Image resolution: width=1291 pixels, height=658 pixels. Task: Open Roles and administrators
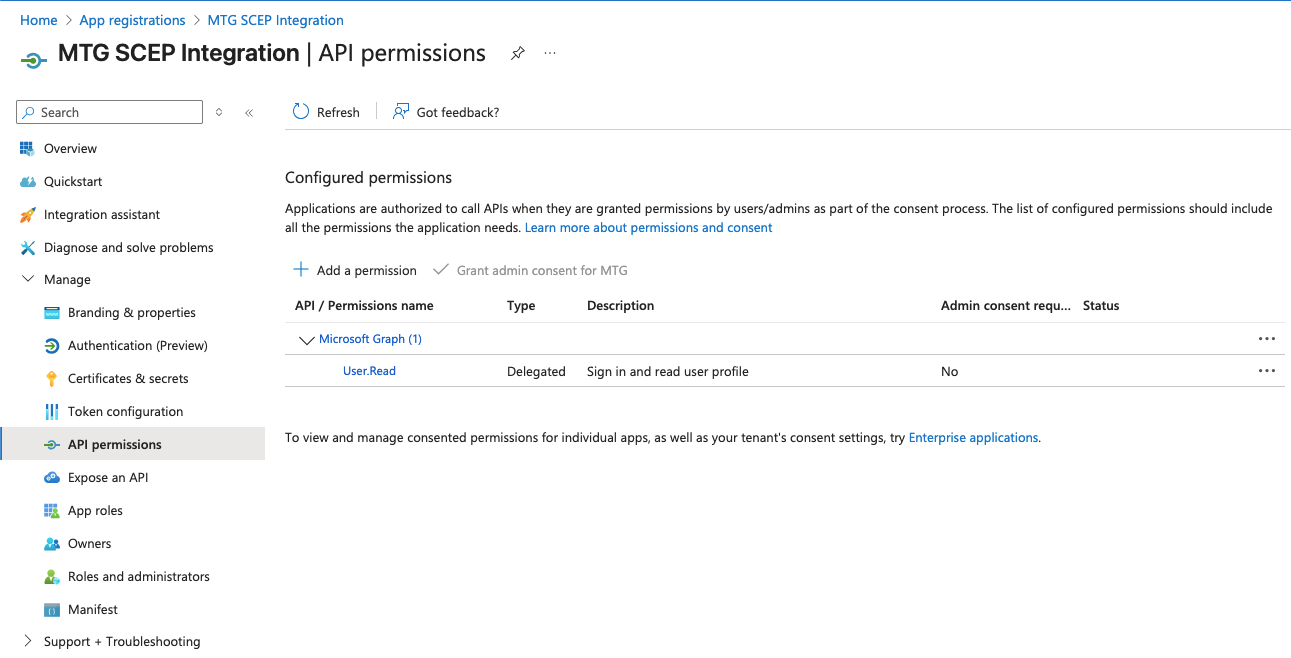point(138,576)
